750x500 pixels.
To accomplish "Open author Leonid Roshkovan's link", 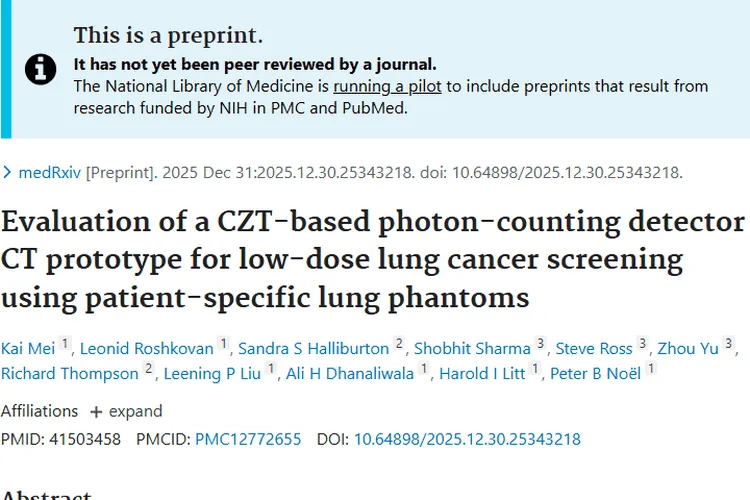I will [147, 348].
